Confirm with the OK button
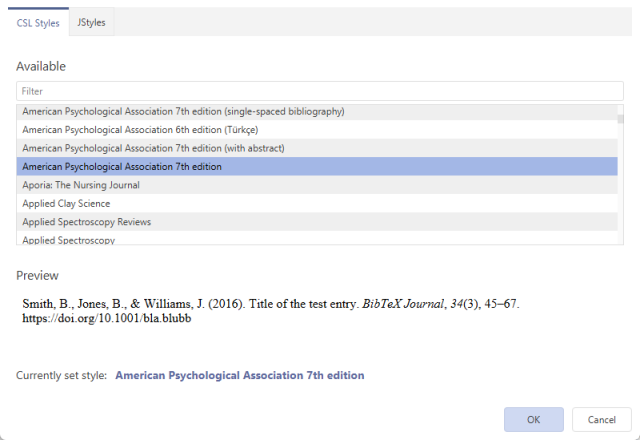 pos(534,420)
